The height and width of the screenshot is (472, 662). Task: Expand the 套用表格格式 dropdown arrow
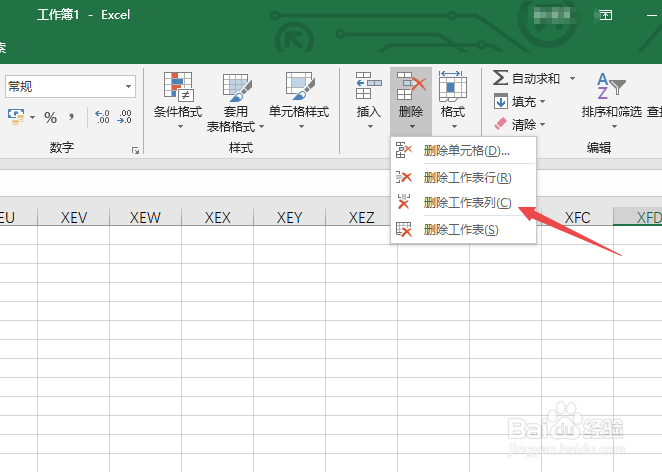pyautogui.click(x=261, y=126)
